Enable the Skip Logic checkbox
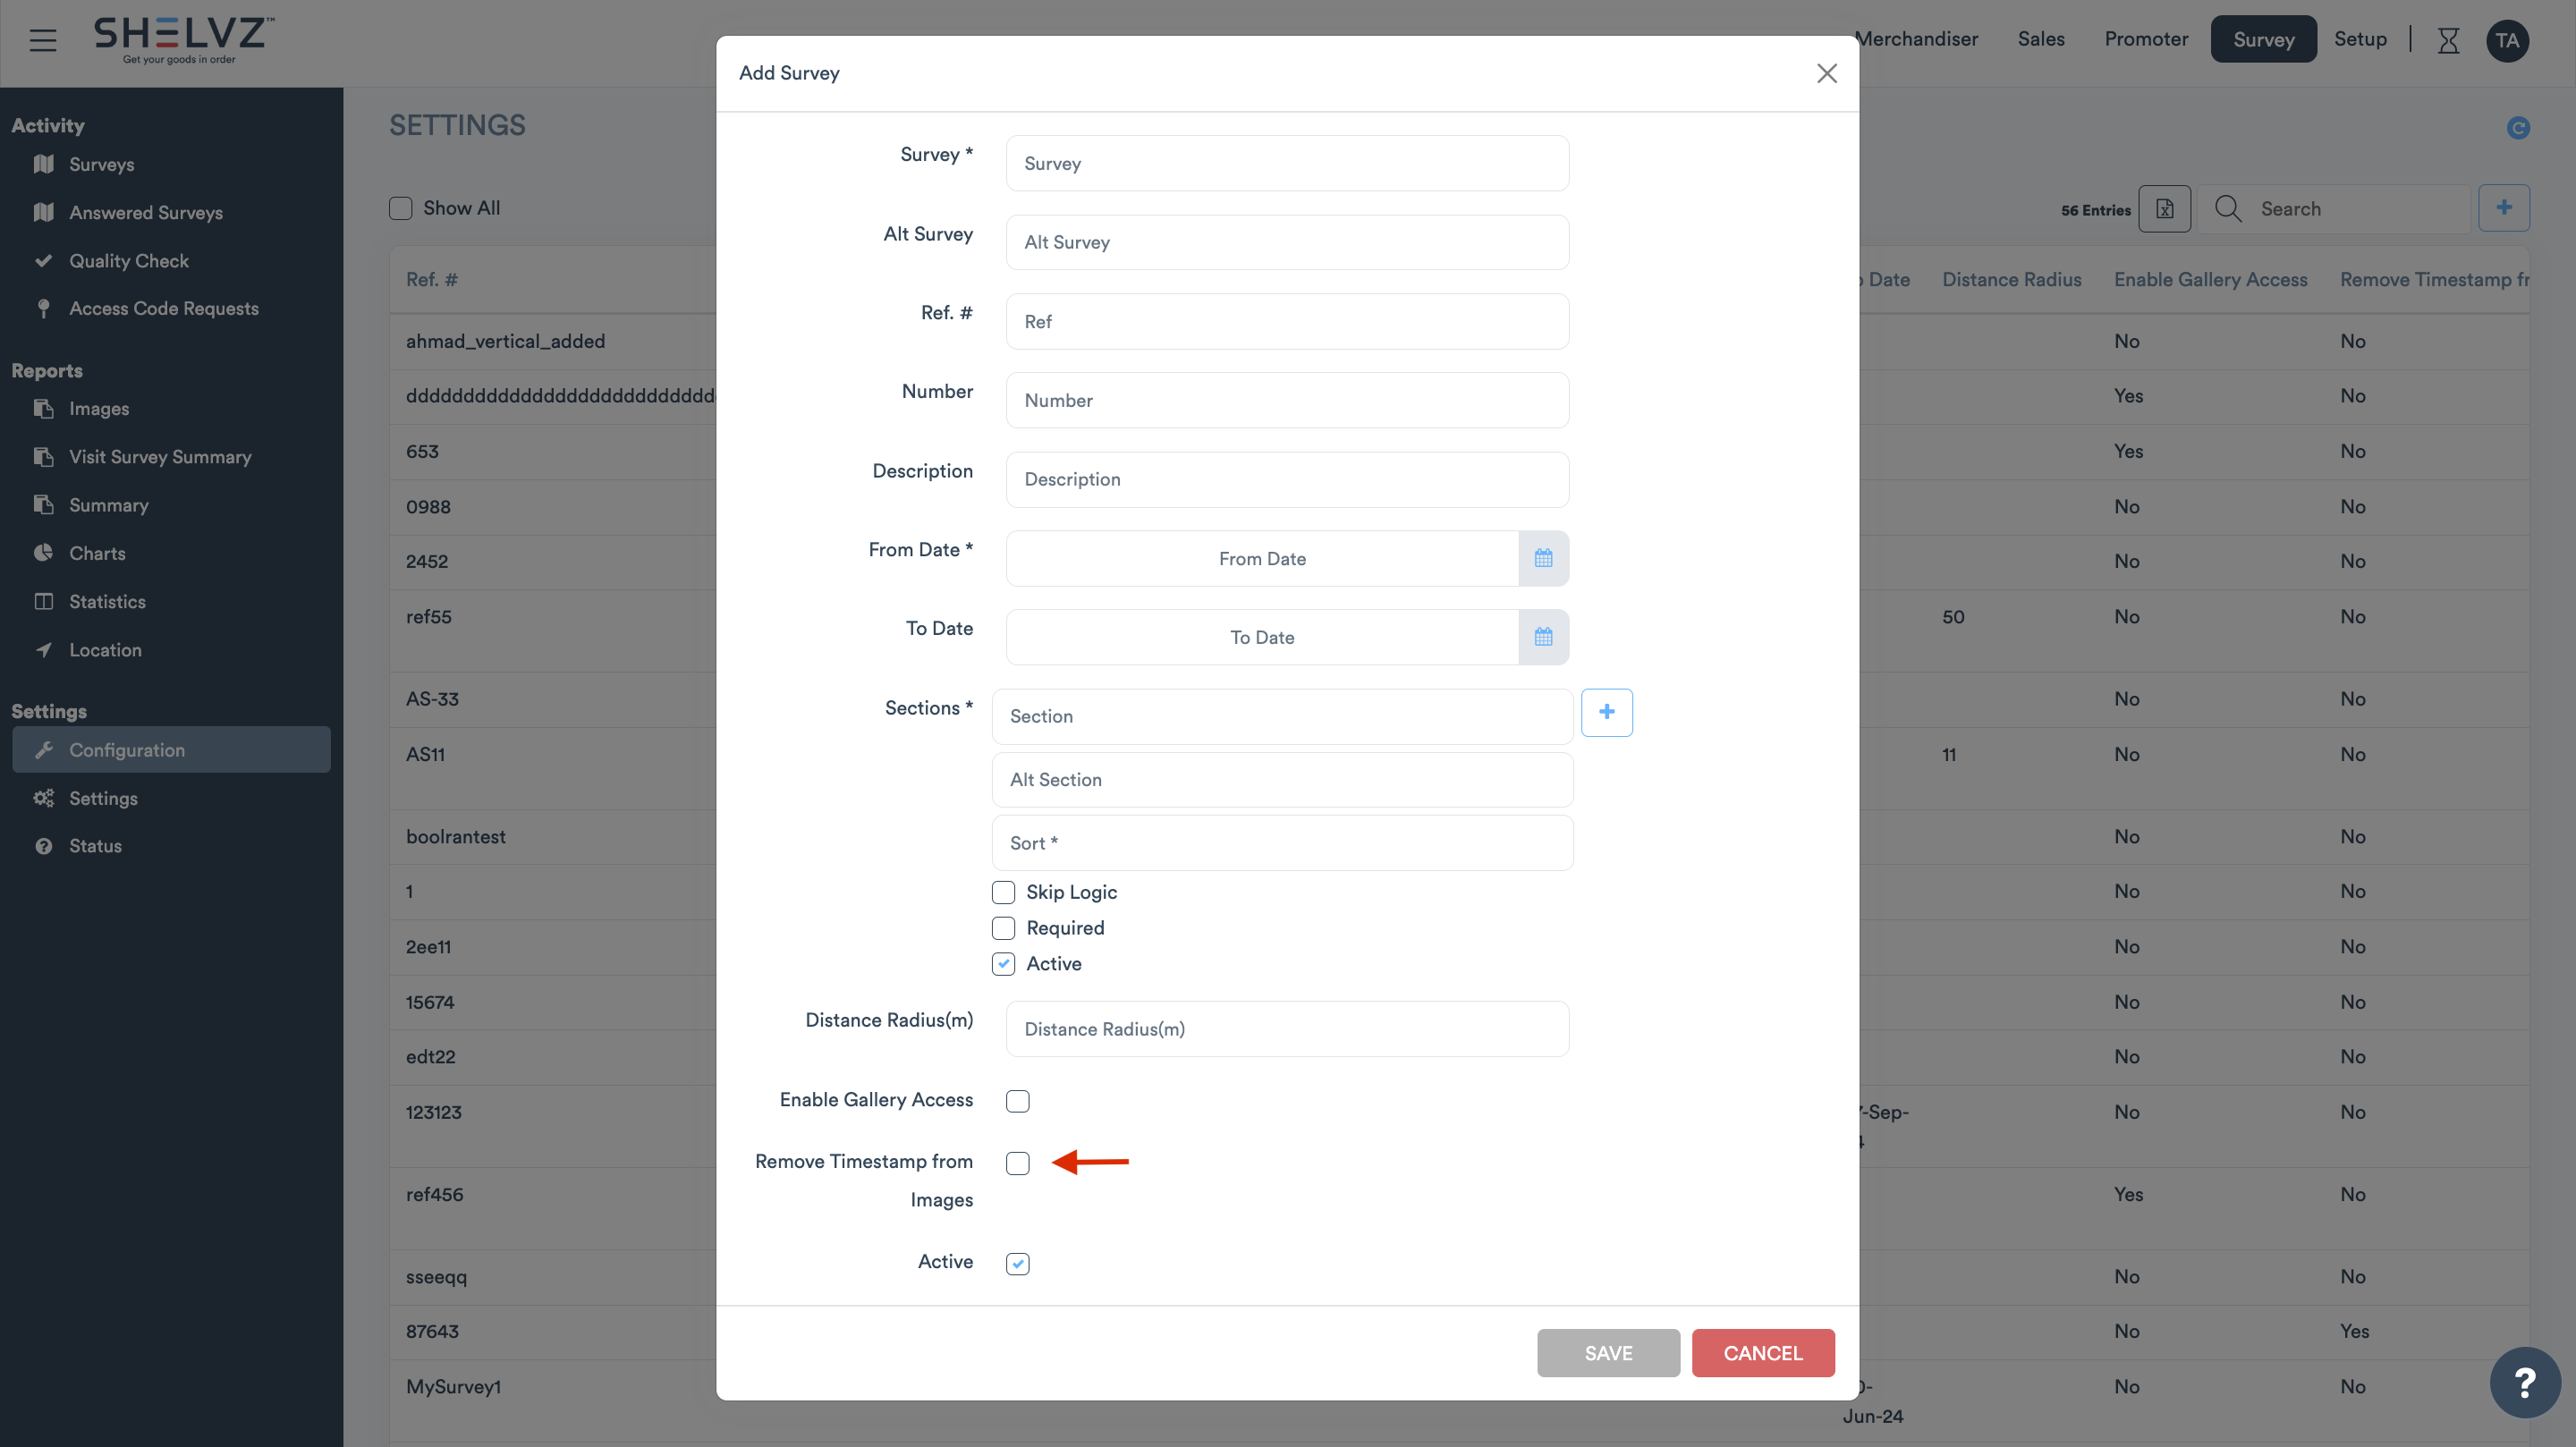Image resolution: width=2576 pixels, height=1447 pixels. (x=1003, y=892)
